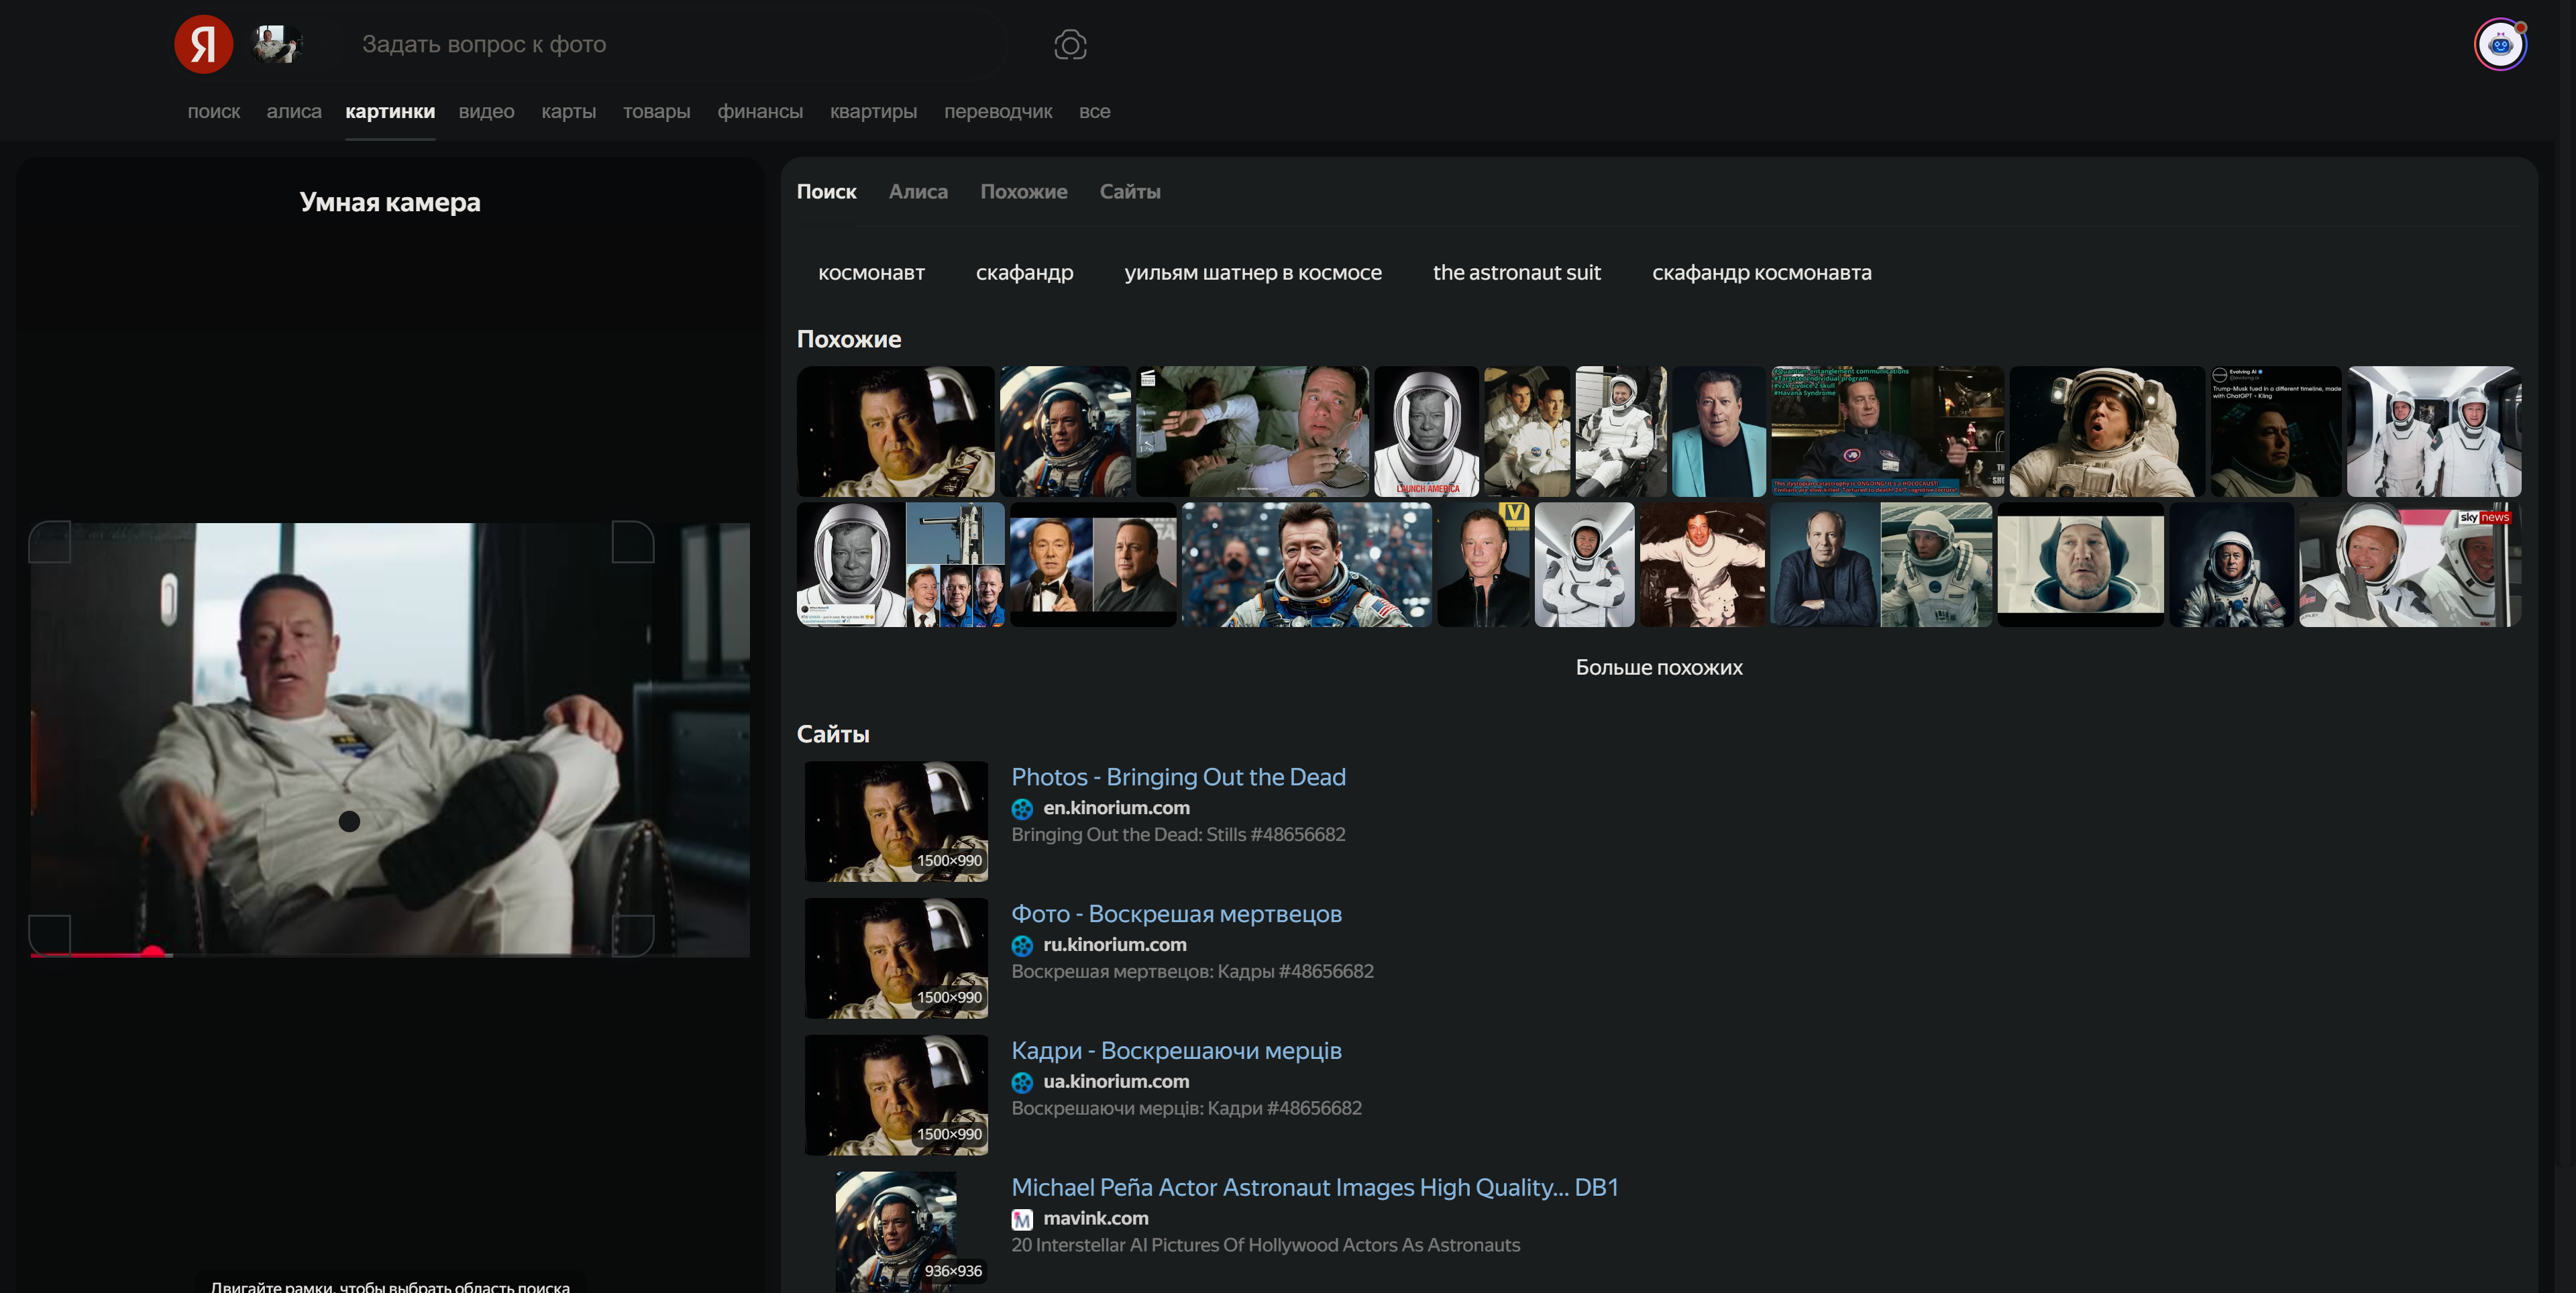Click уильям шатнер в космосе chip

tap(1252, 272)
